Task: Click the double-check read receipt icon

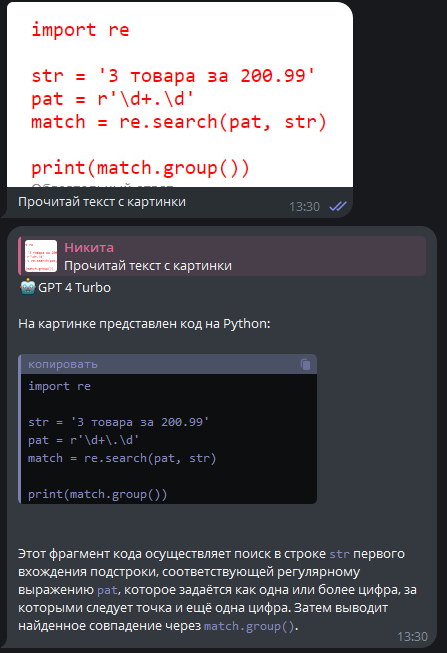Action: (338, 206)
